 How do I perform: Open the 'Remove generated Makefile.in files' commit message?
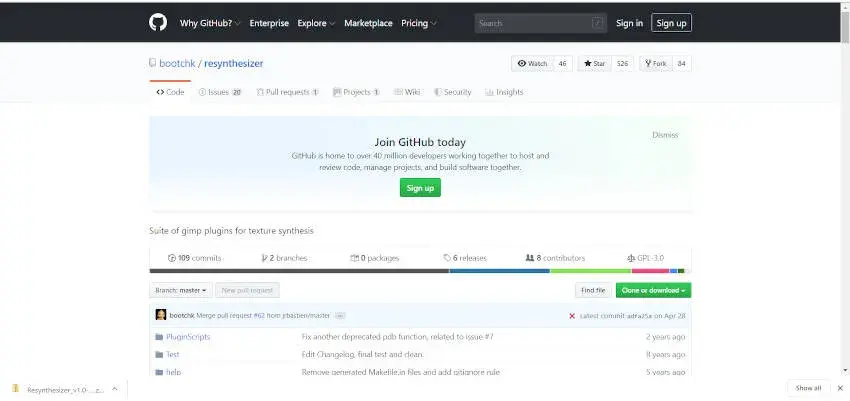click(x=401, y=372)
